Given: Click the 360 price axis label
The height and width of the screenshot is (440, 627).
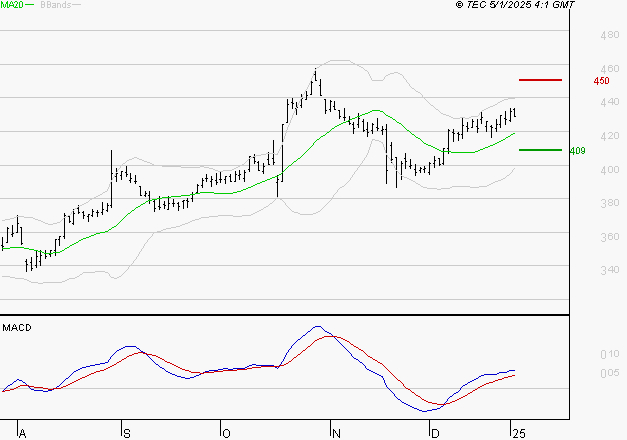Looking at the screenshot, I should pos(609,237).
